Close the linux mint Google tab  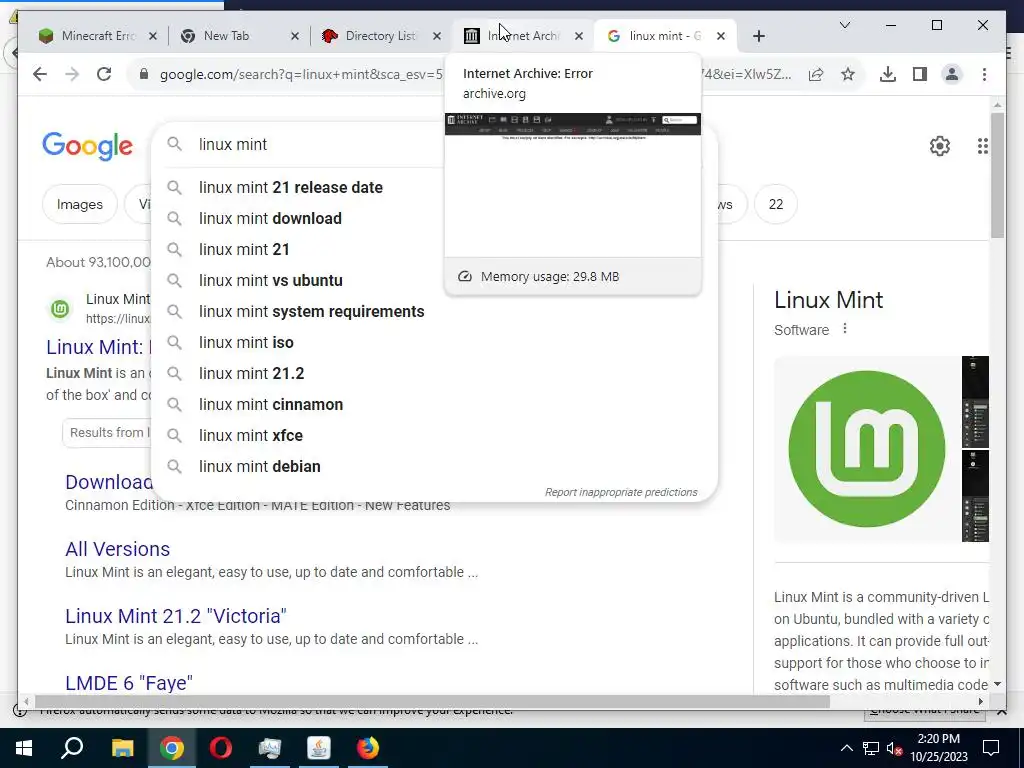point(720,36)
